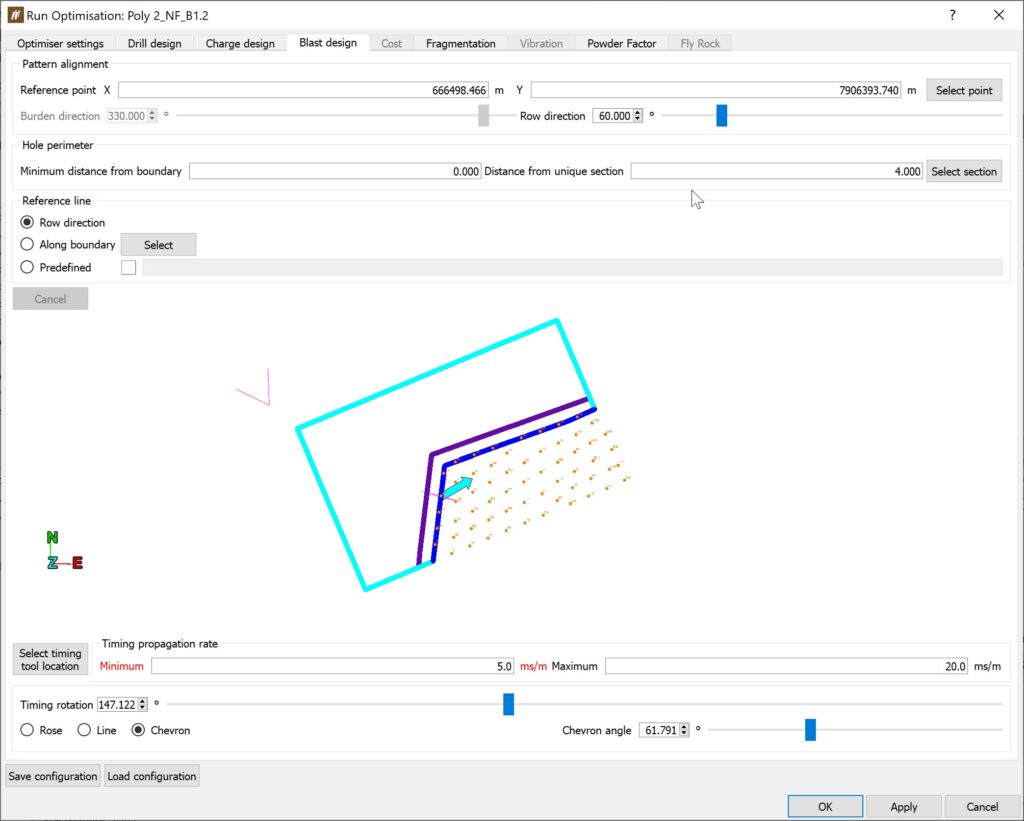Click the Reference point X field
Screen dimensions: 1024x821
tap(303, 90)
